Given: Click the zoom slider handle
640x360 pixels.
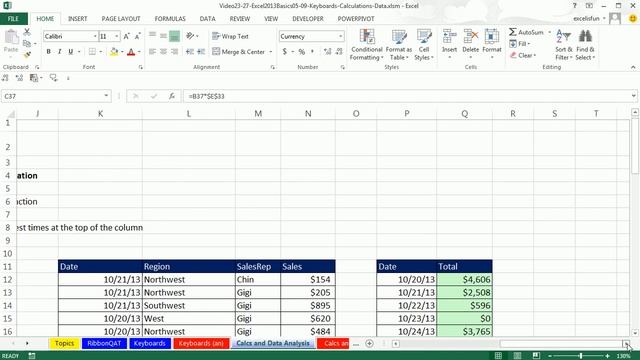Looking at the screenshot, I should coord(580,356).
